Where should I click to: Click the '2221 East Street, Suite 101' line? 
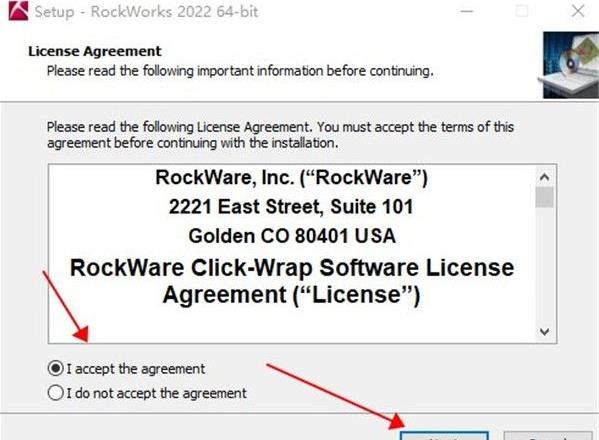pos(291,207)
